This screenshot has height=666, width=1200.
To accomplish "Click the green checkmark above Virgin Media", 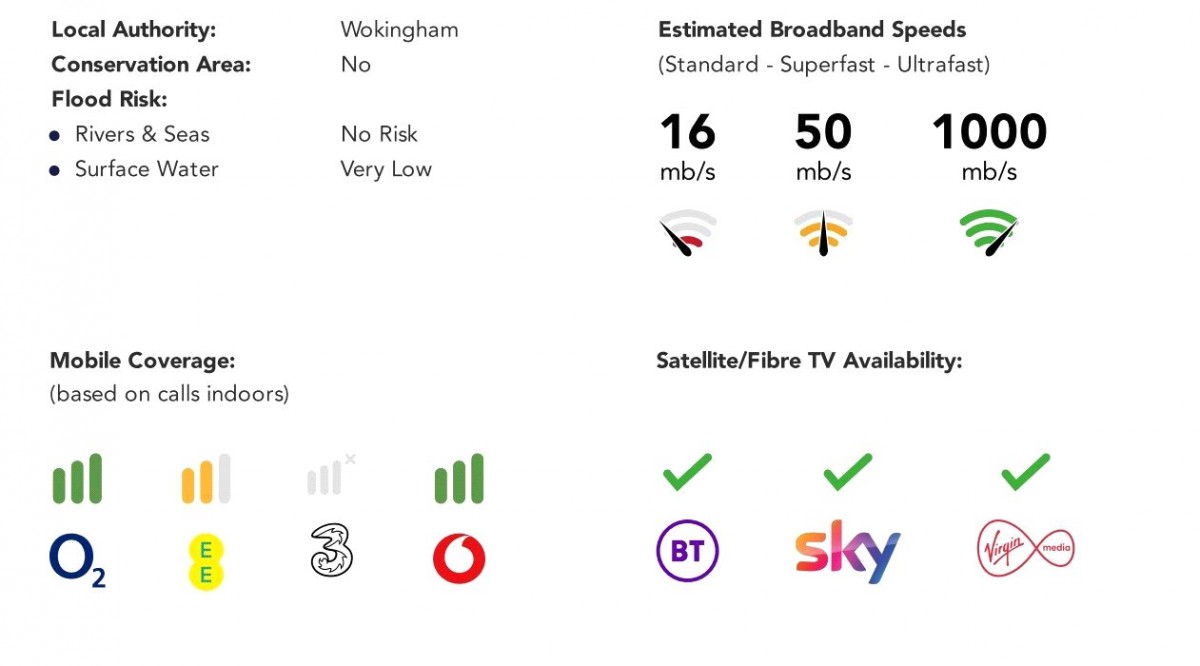I will pos(1025,471).
